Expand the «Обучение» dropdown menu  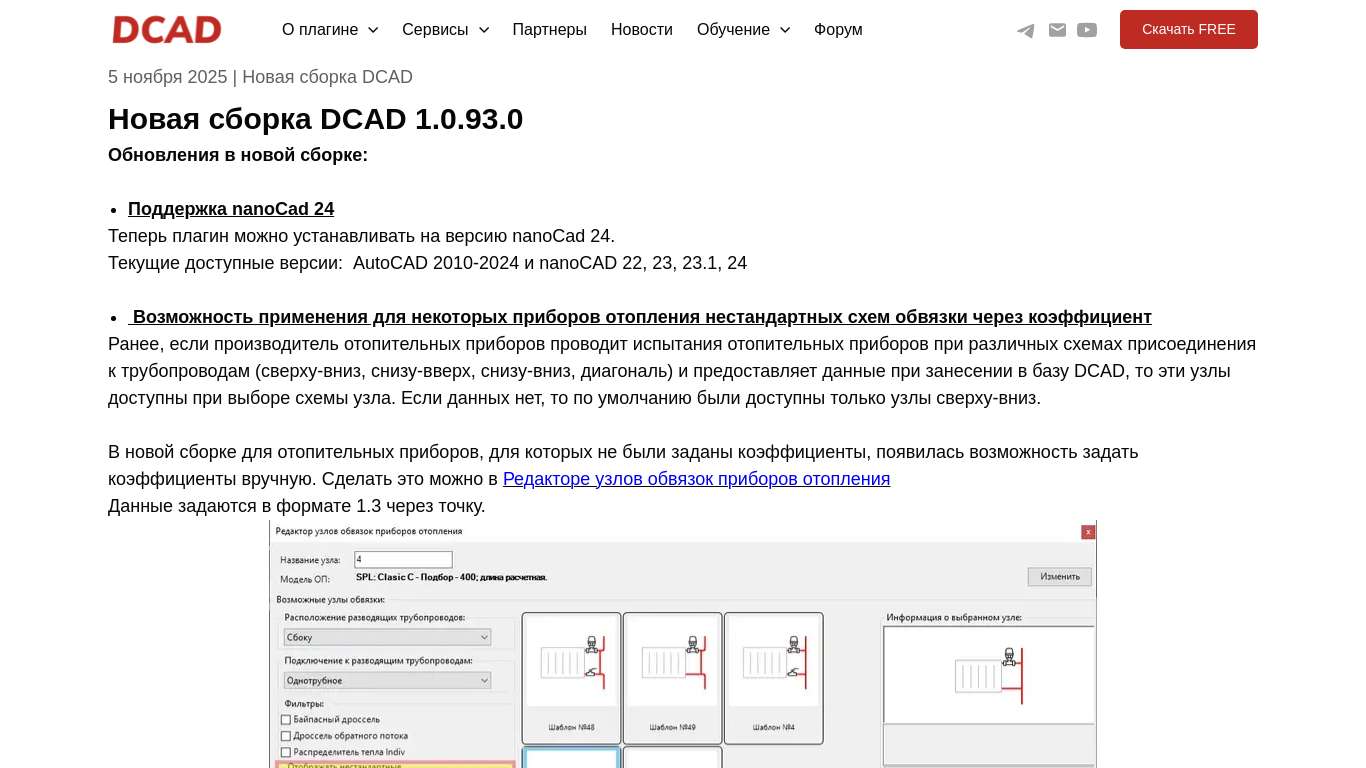pos(744,30)
